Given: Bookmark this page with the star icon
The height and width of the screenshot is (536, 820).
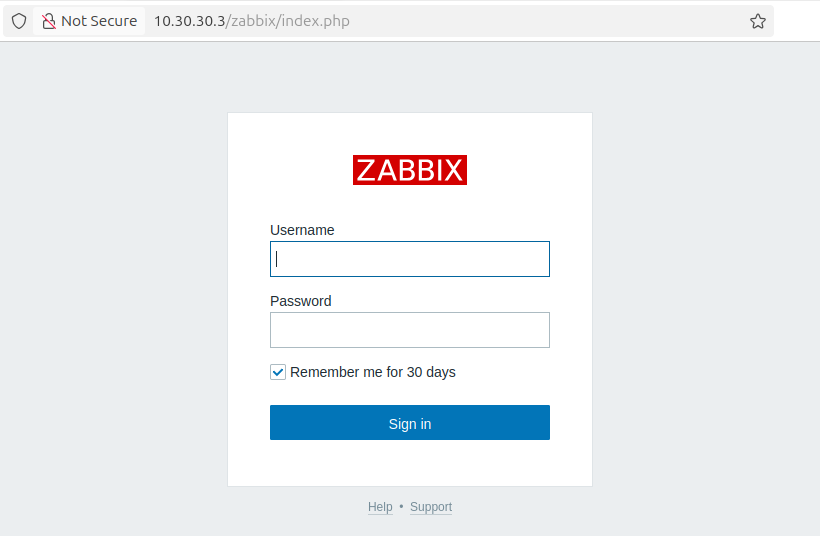Looking at the screenshot, I should pos(758,21).
